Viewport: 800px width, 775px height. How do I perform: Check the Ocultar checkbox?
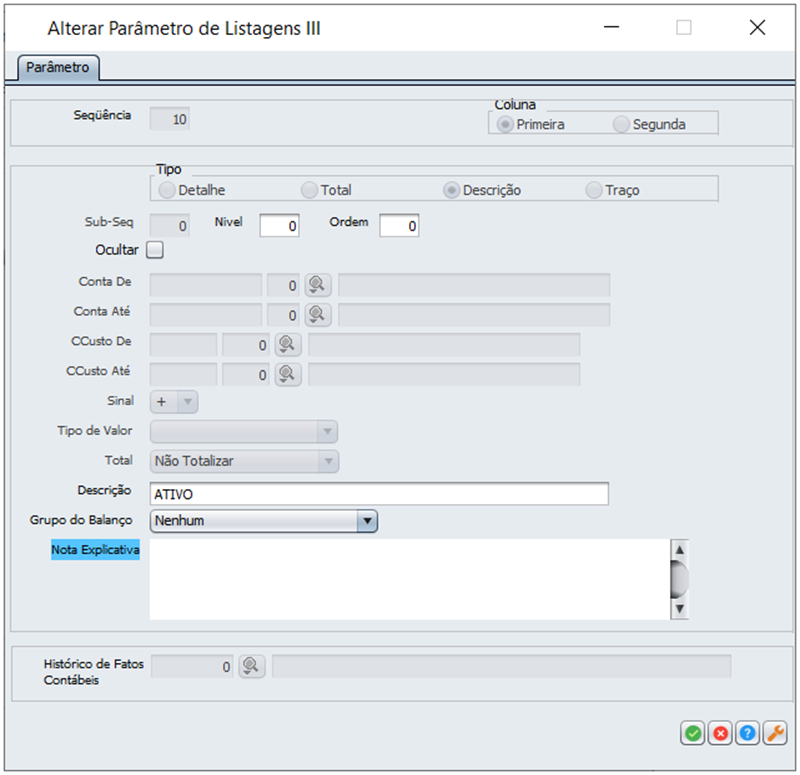pos(155,250)
